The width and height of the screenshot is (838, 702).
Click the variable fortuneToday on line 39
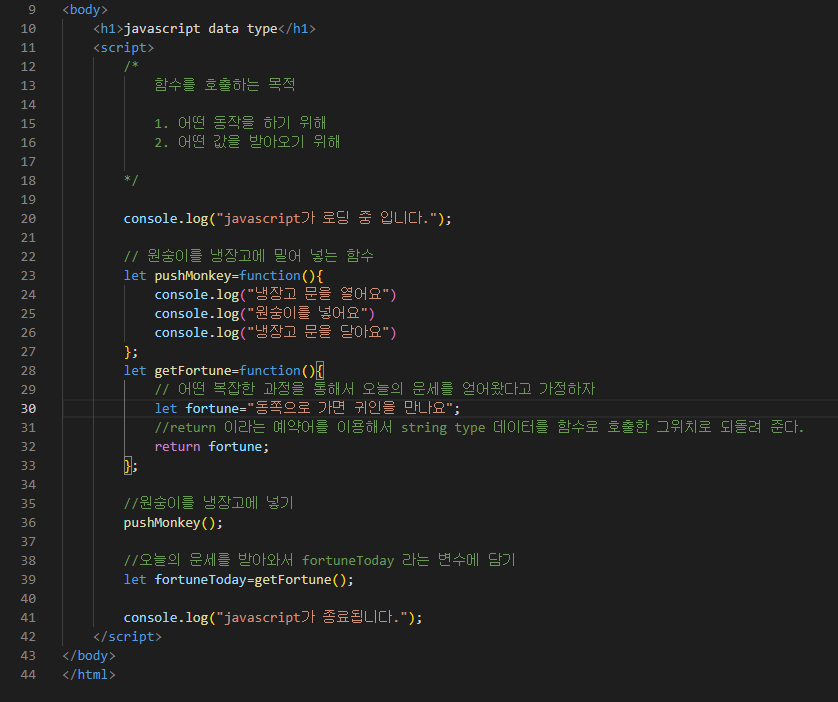(200, 580)
